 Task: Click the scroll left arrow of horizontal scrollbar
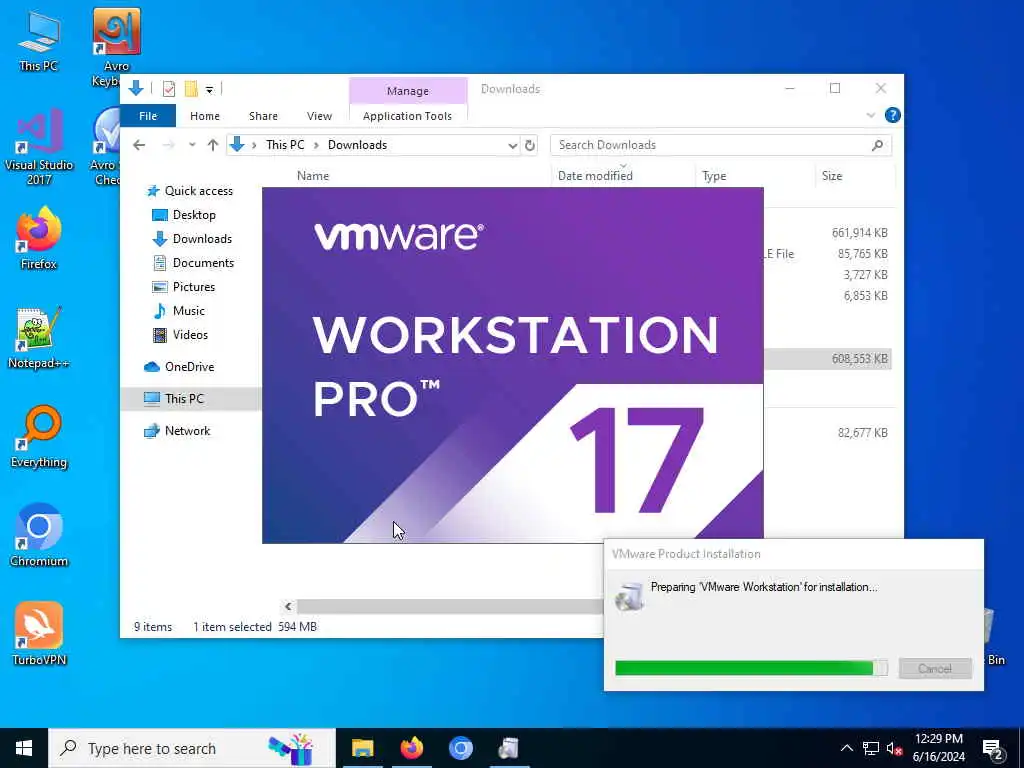point(288,607)
